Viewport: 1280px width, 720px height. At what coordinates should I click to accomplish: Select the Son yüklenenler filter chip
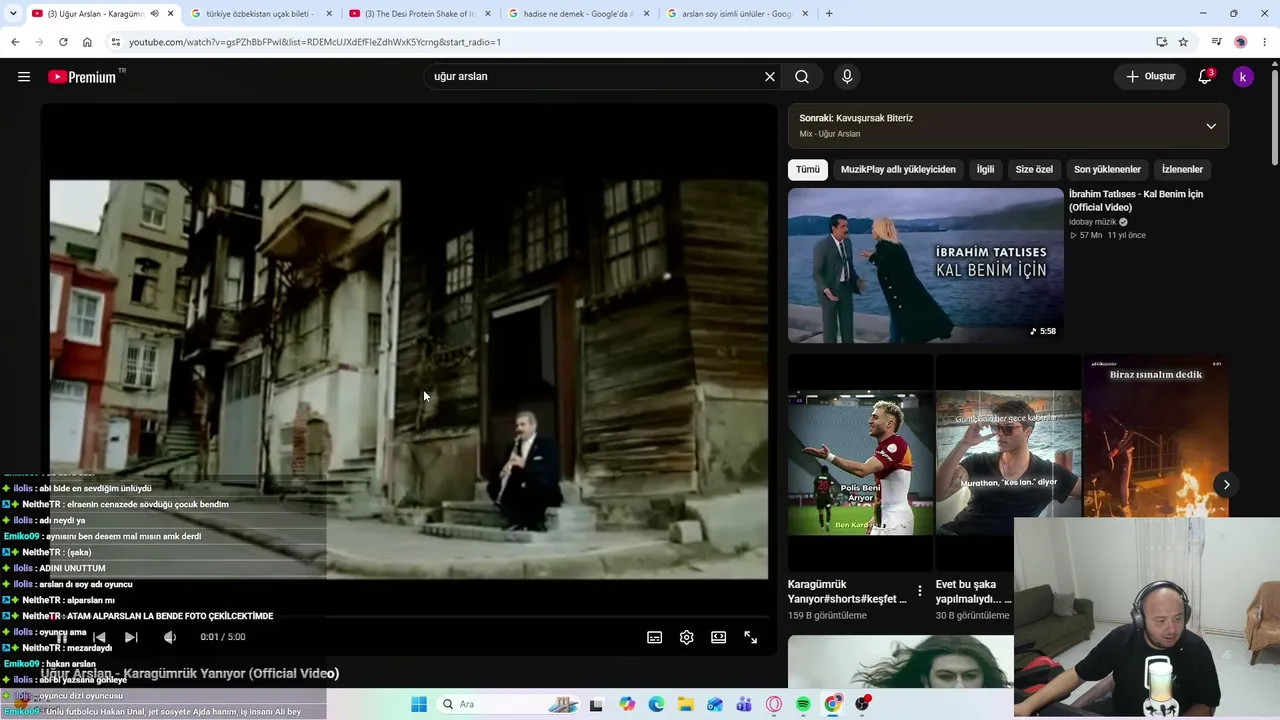point(1107,170)
